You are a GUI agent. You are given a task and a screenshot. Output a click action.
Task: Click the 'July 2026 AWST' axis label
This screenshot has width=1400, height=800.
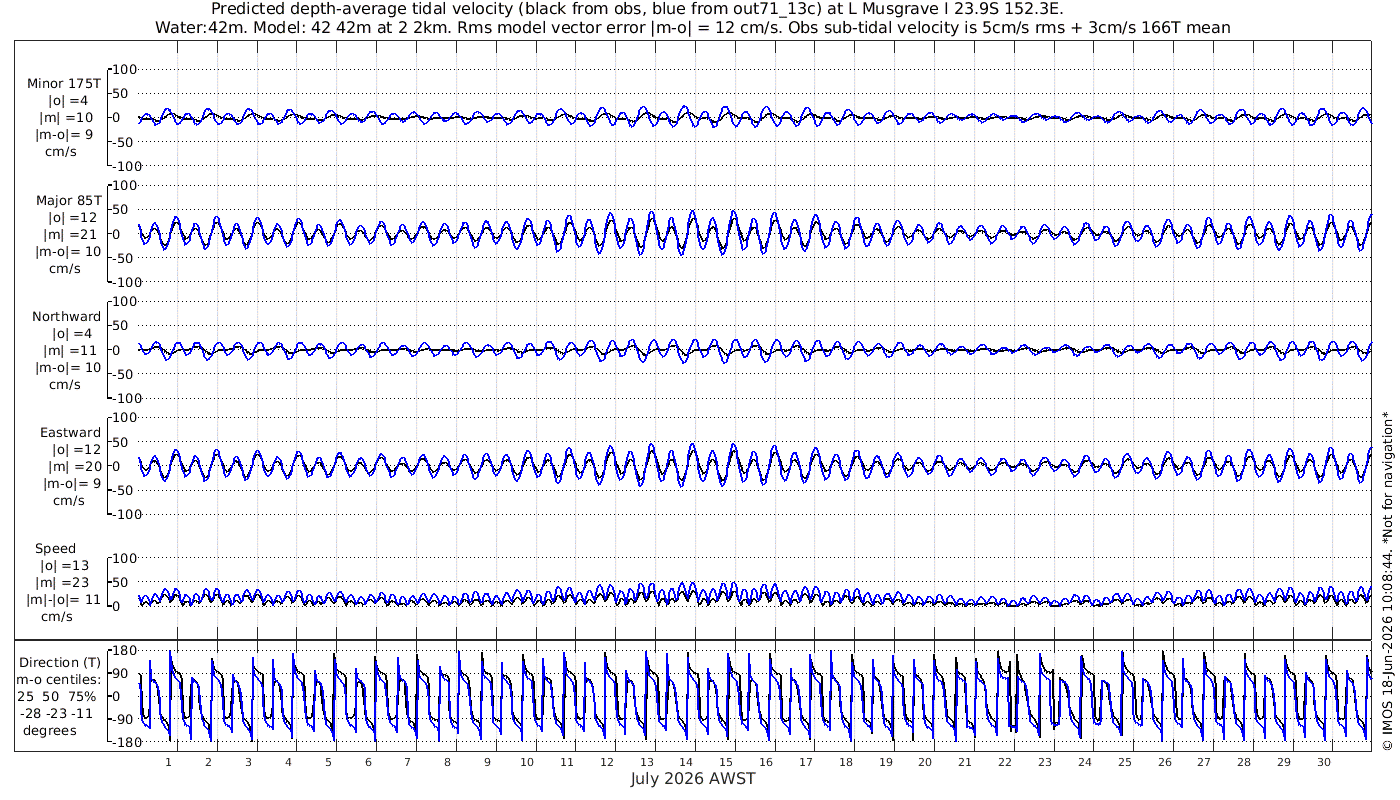click(693, 779)
